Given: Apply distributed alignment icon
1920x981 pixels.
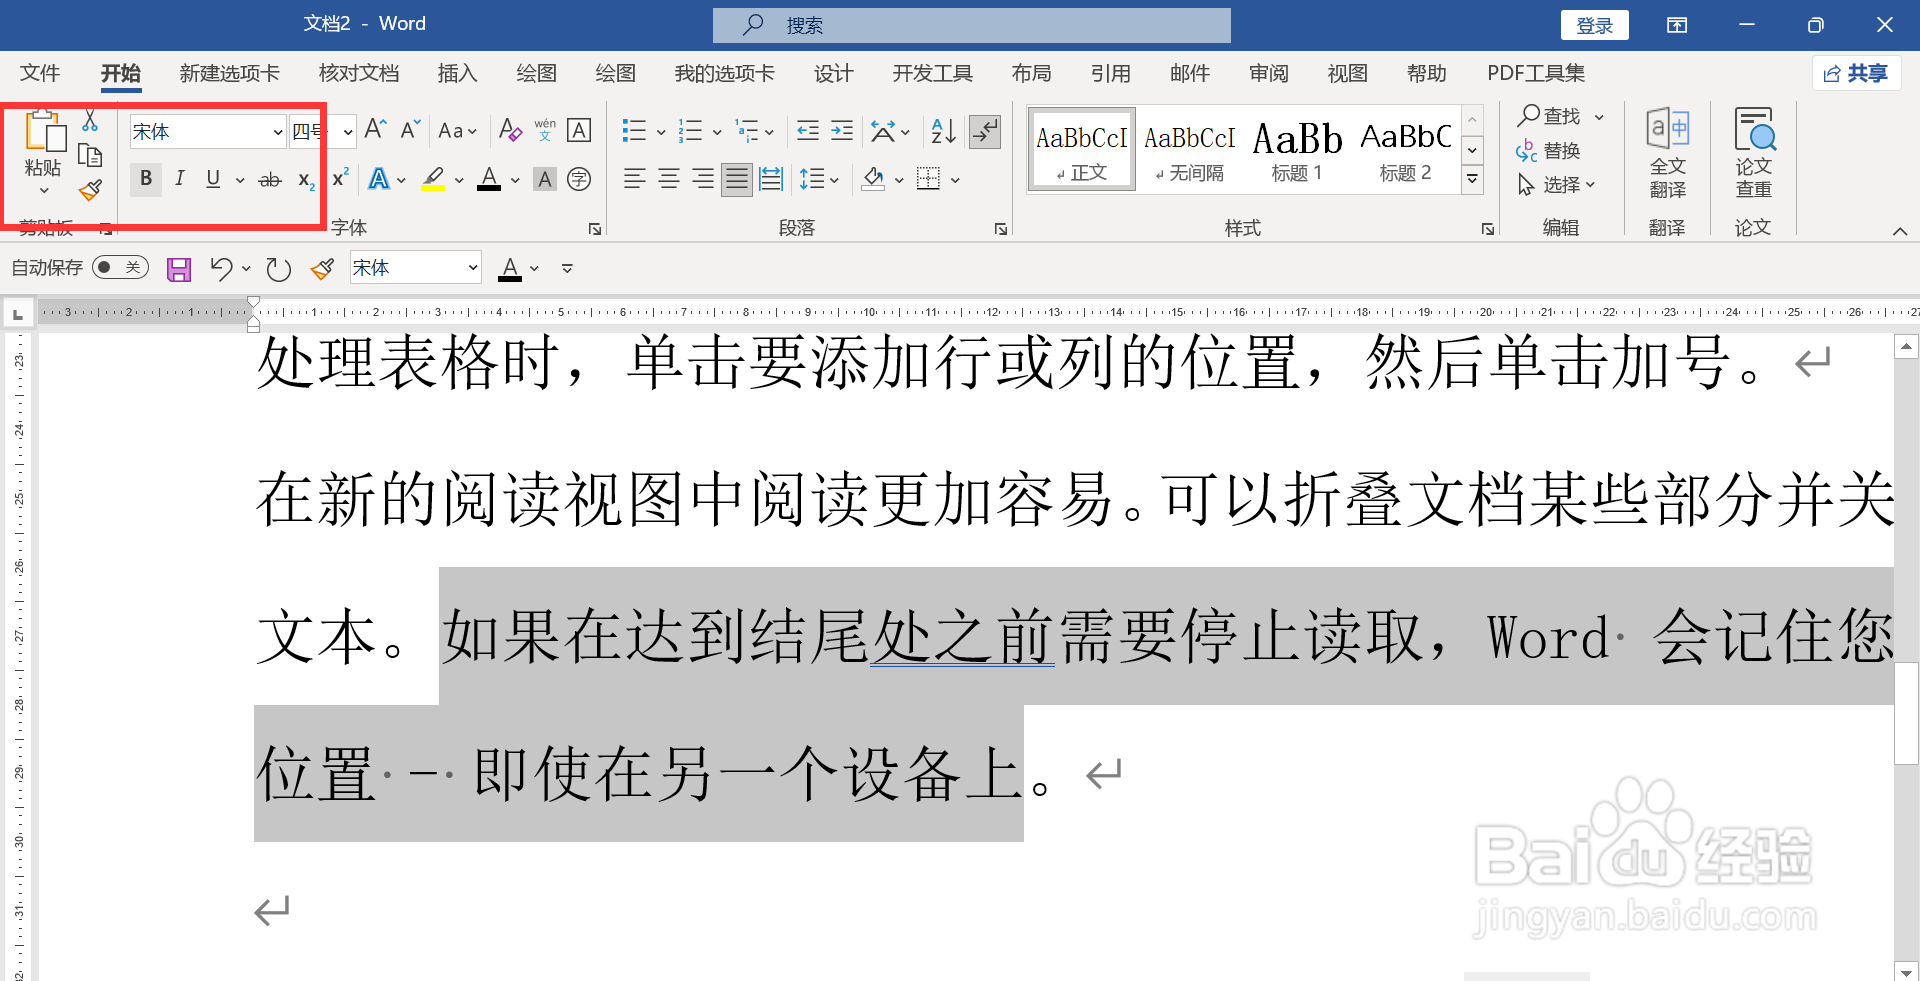Looking at the screenshot, I should coord(771,179).
